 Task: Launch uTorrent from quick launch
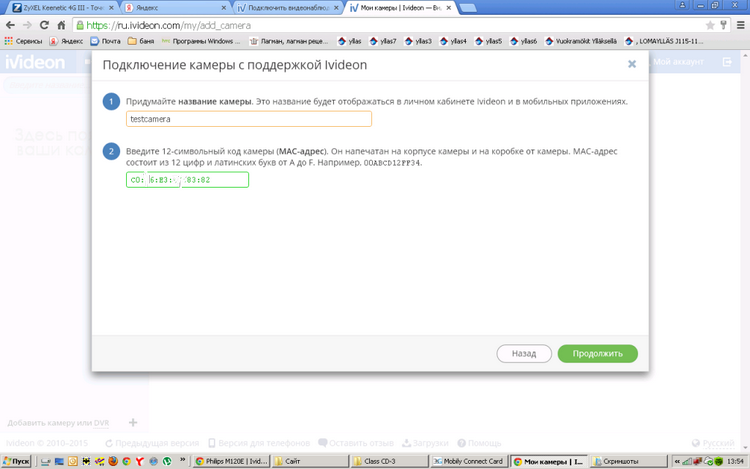pos(167,461)
